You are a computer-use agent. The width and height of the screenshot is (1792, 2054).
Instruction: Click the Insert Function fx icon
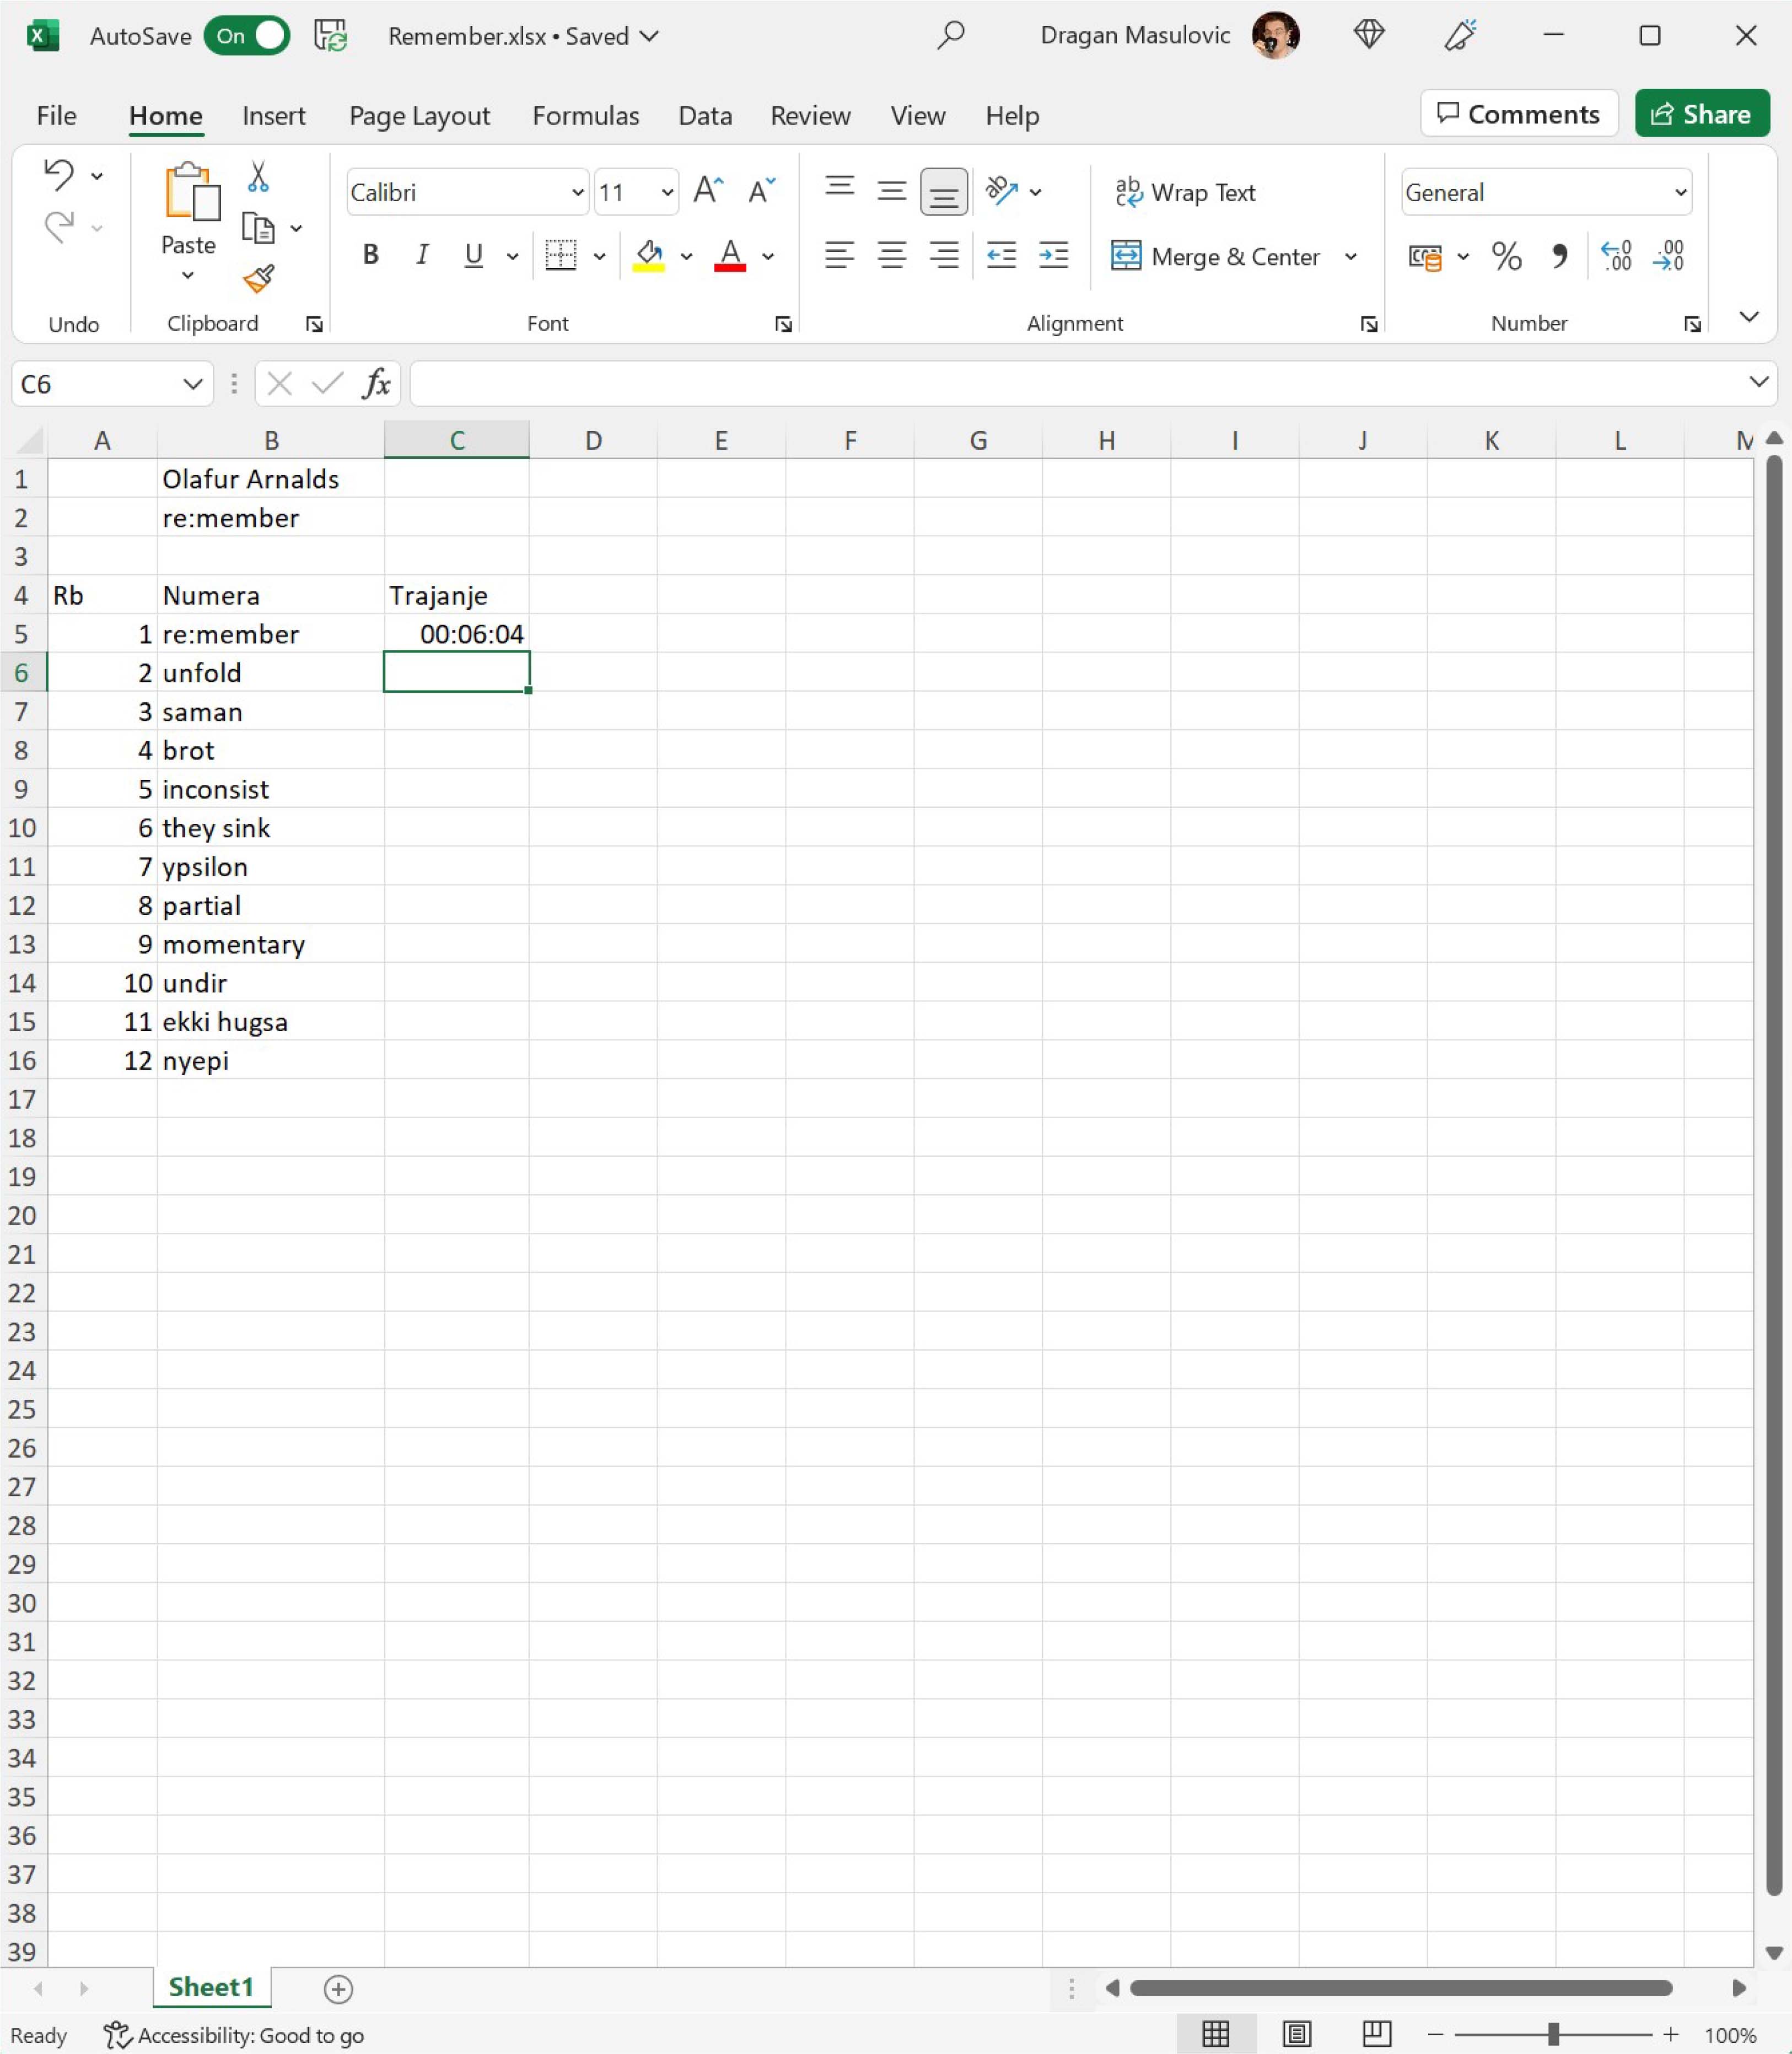(x=376, y=384)
